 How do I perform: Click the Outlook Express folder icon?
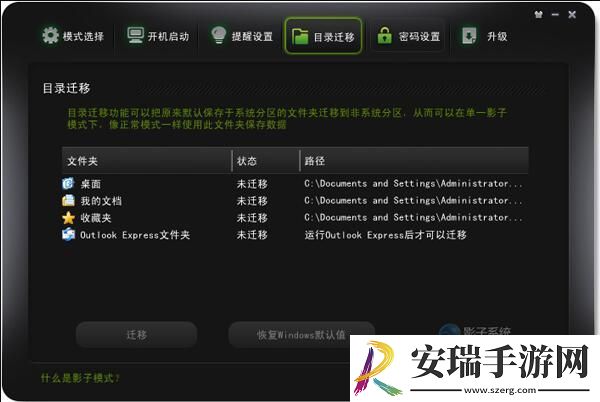click(x=68, y=234)
